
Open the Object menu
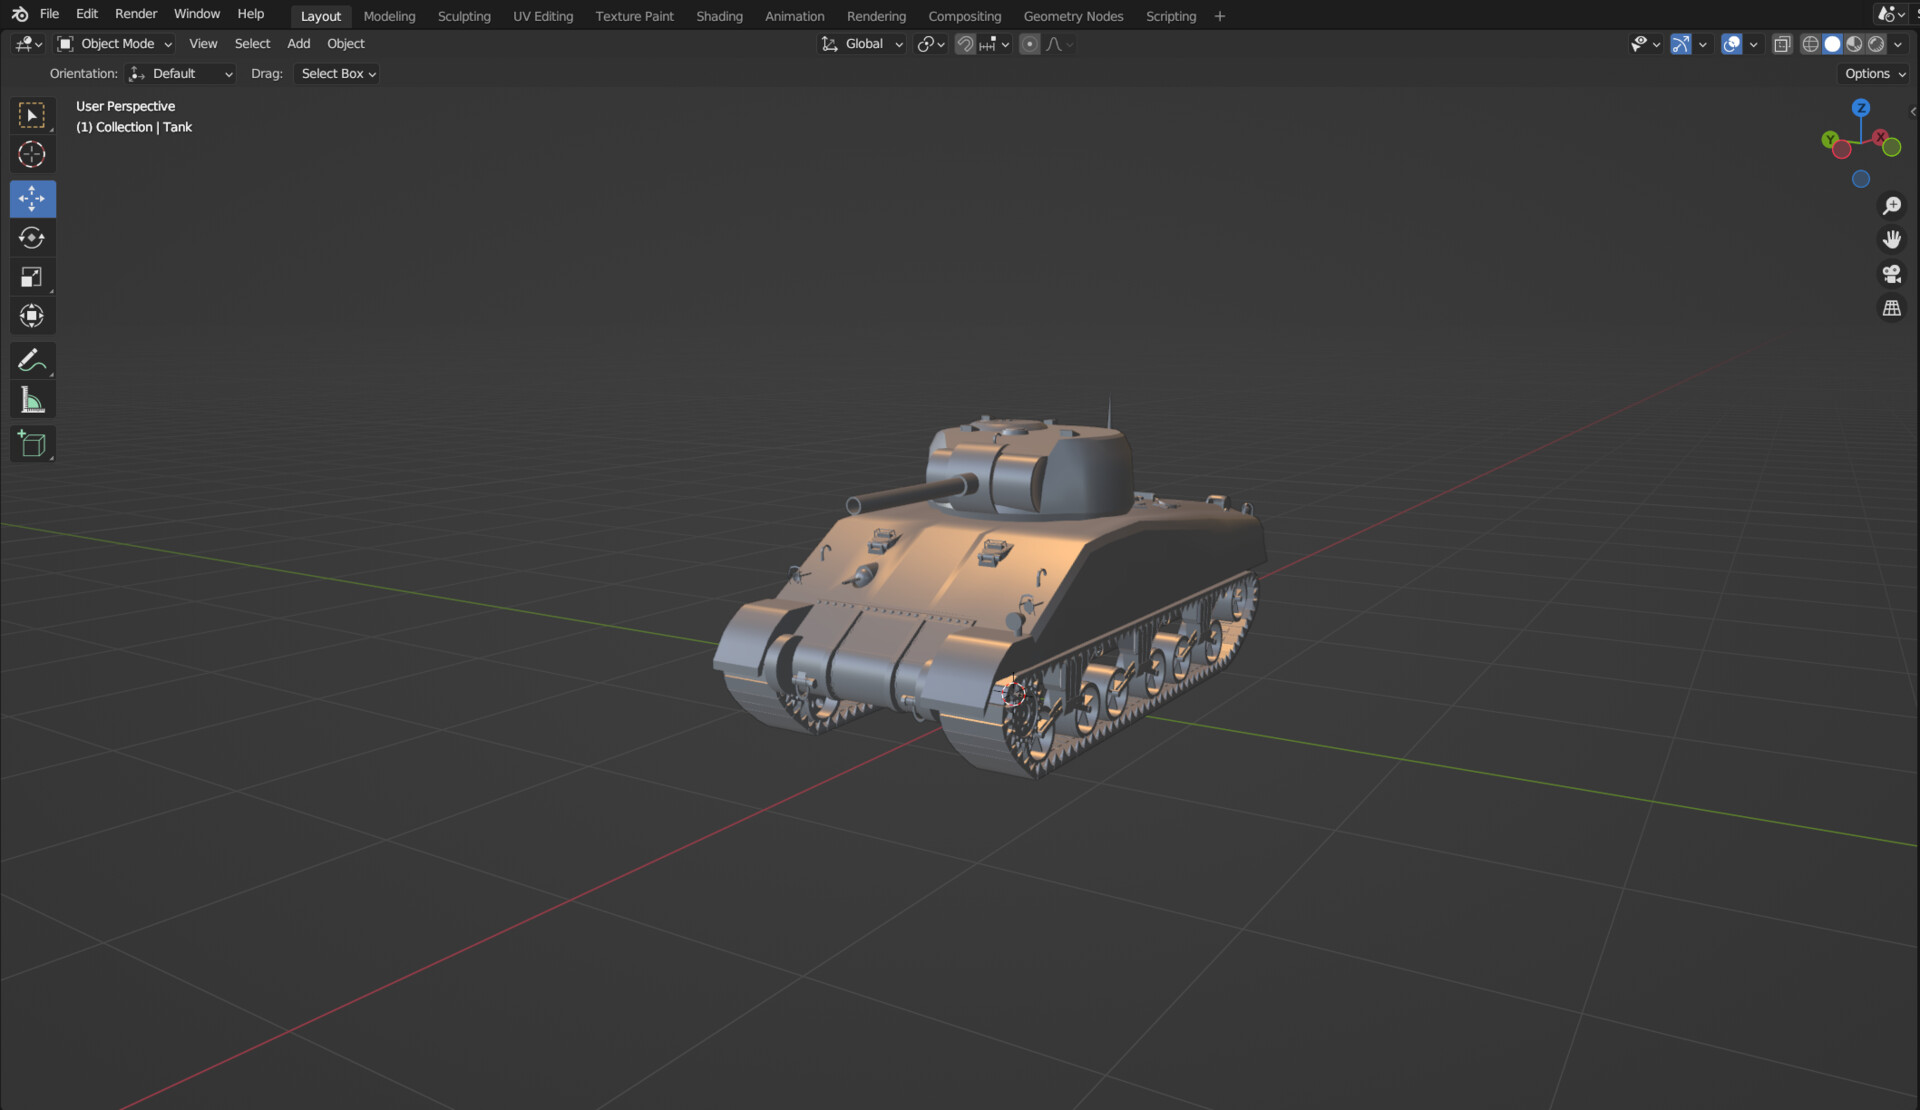point(345,43)
